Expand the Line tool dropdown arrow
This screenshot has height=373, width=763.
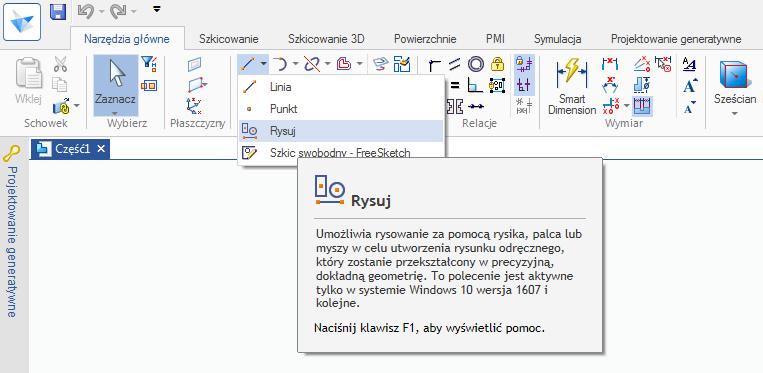(x=263, y=64)
